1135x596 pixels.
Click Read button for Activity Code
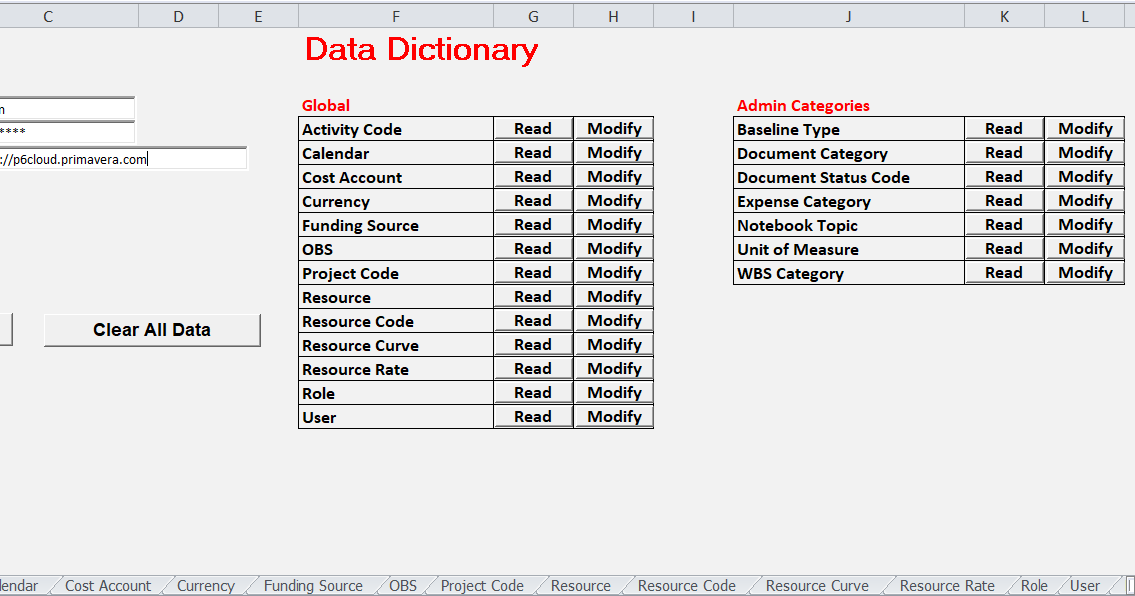tap(533, 128)
